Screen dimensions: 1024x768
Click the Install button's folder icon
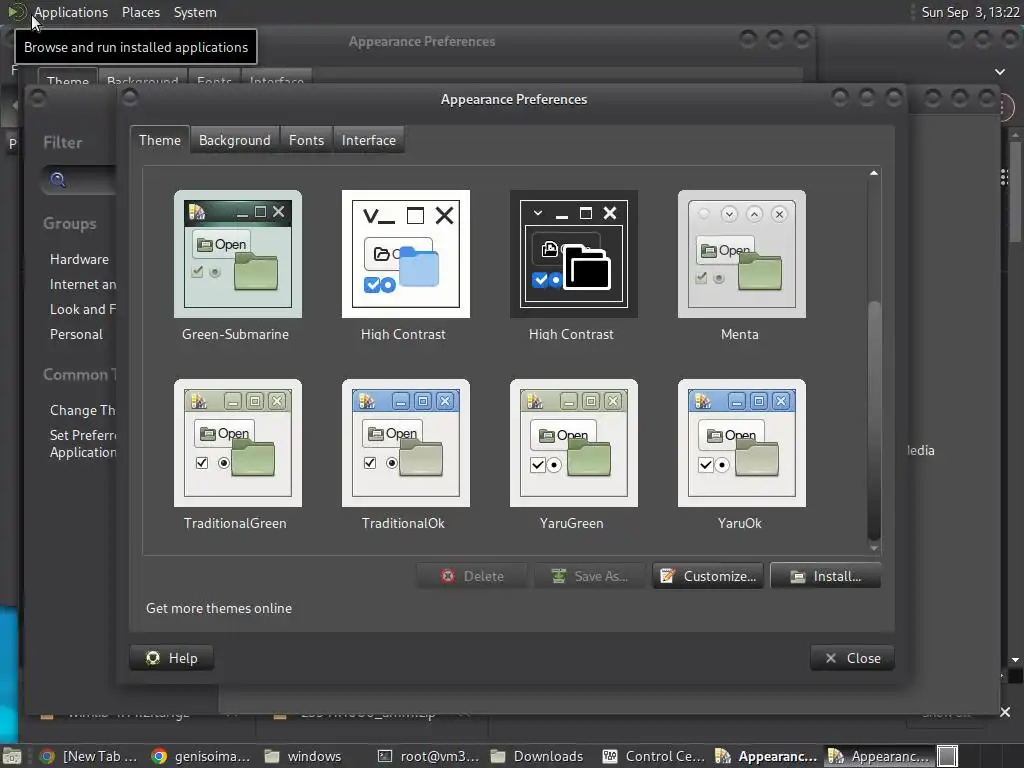click(x=797, y=577)
